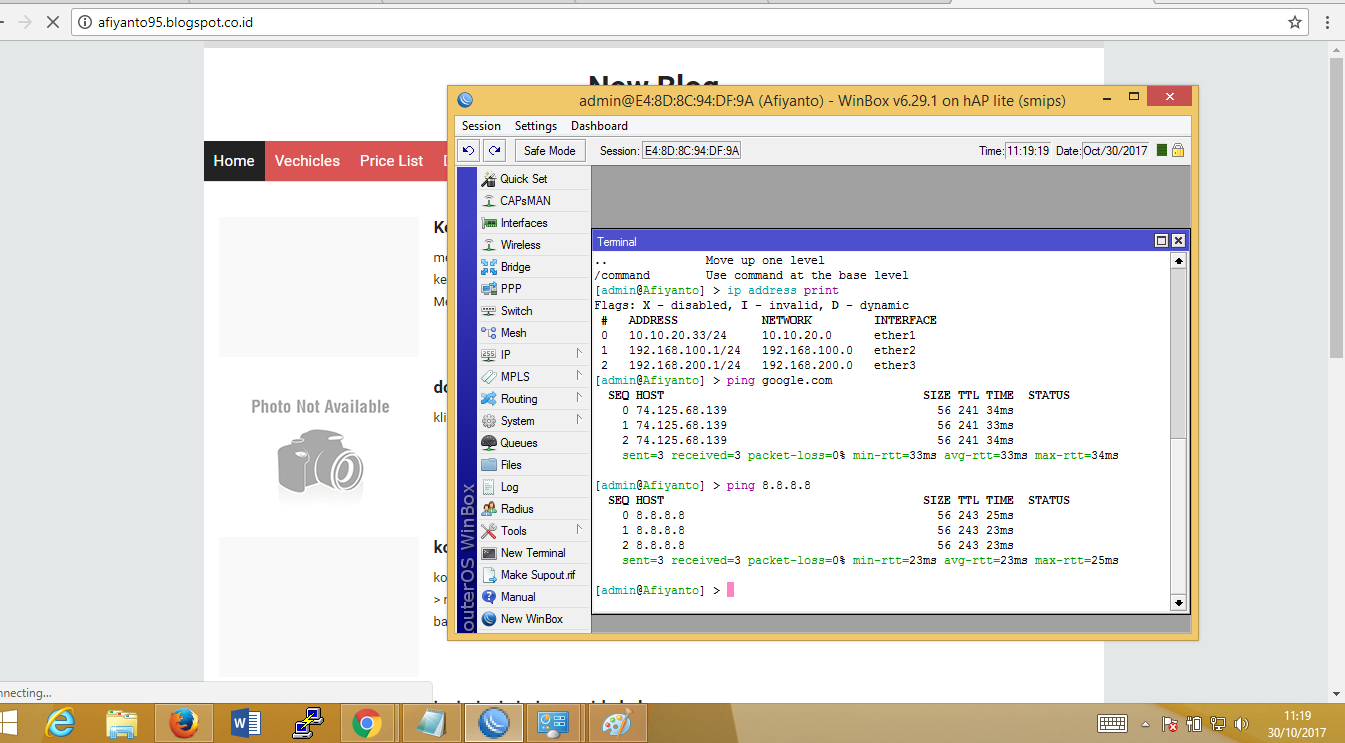Open the Files menu
Viewport: 1345px width, 743px height.
pos(534,465)
